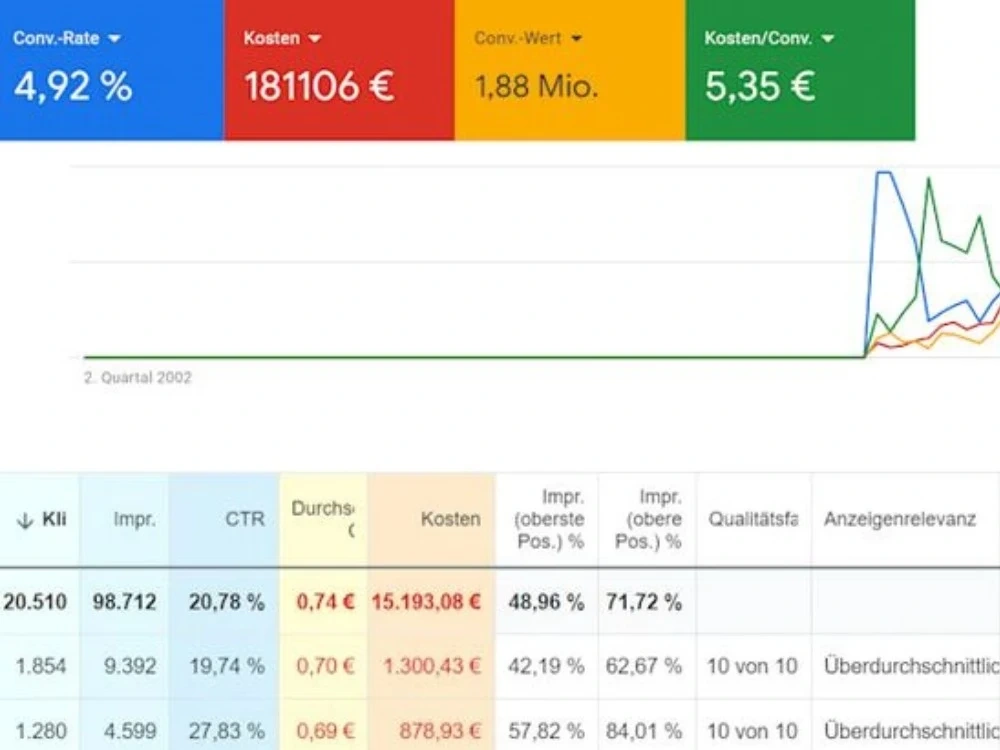Click the average cost 0,74 €

[325, 601]
